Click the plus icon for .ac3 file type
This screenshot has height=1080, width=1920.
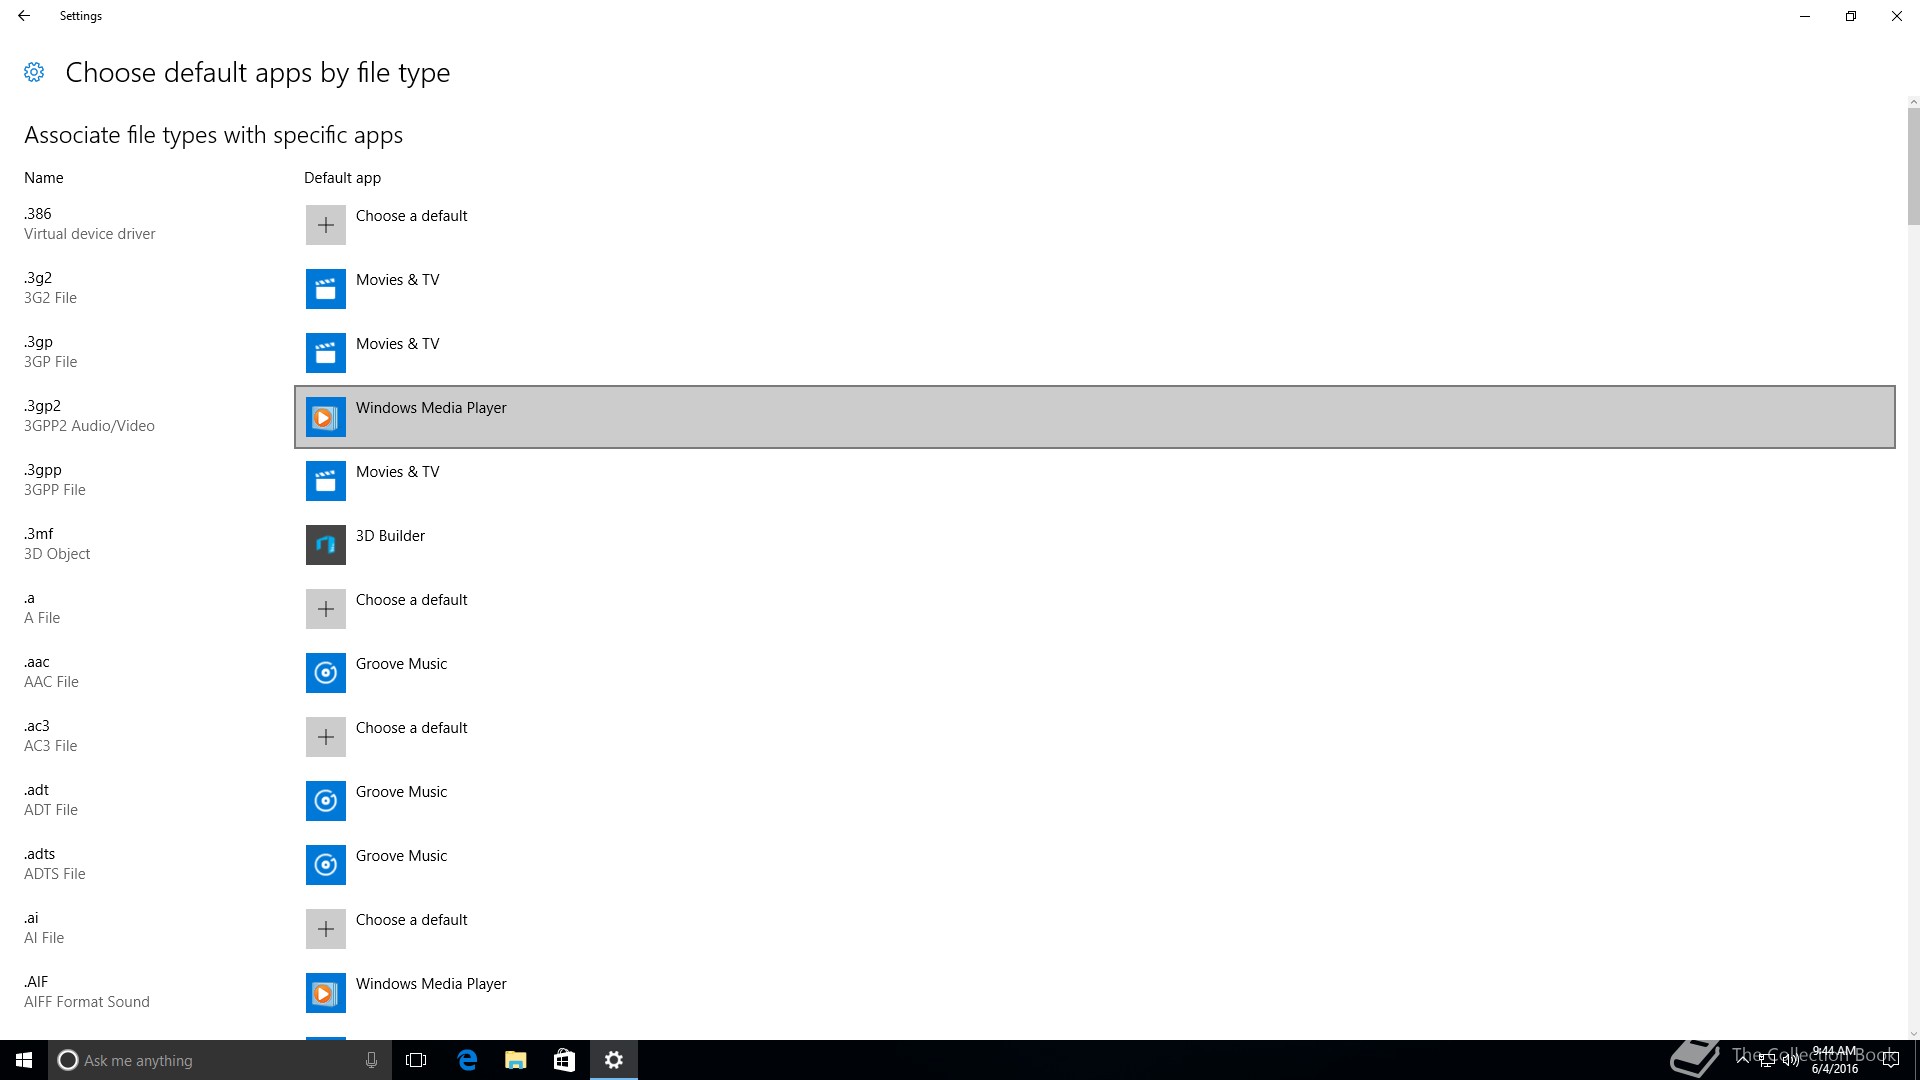326,737
